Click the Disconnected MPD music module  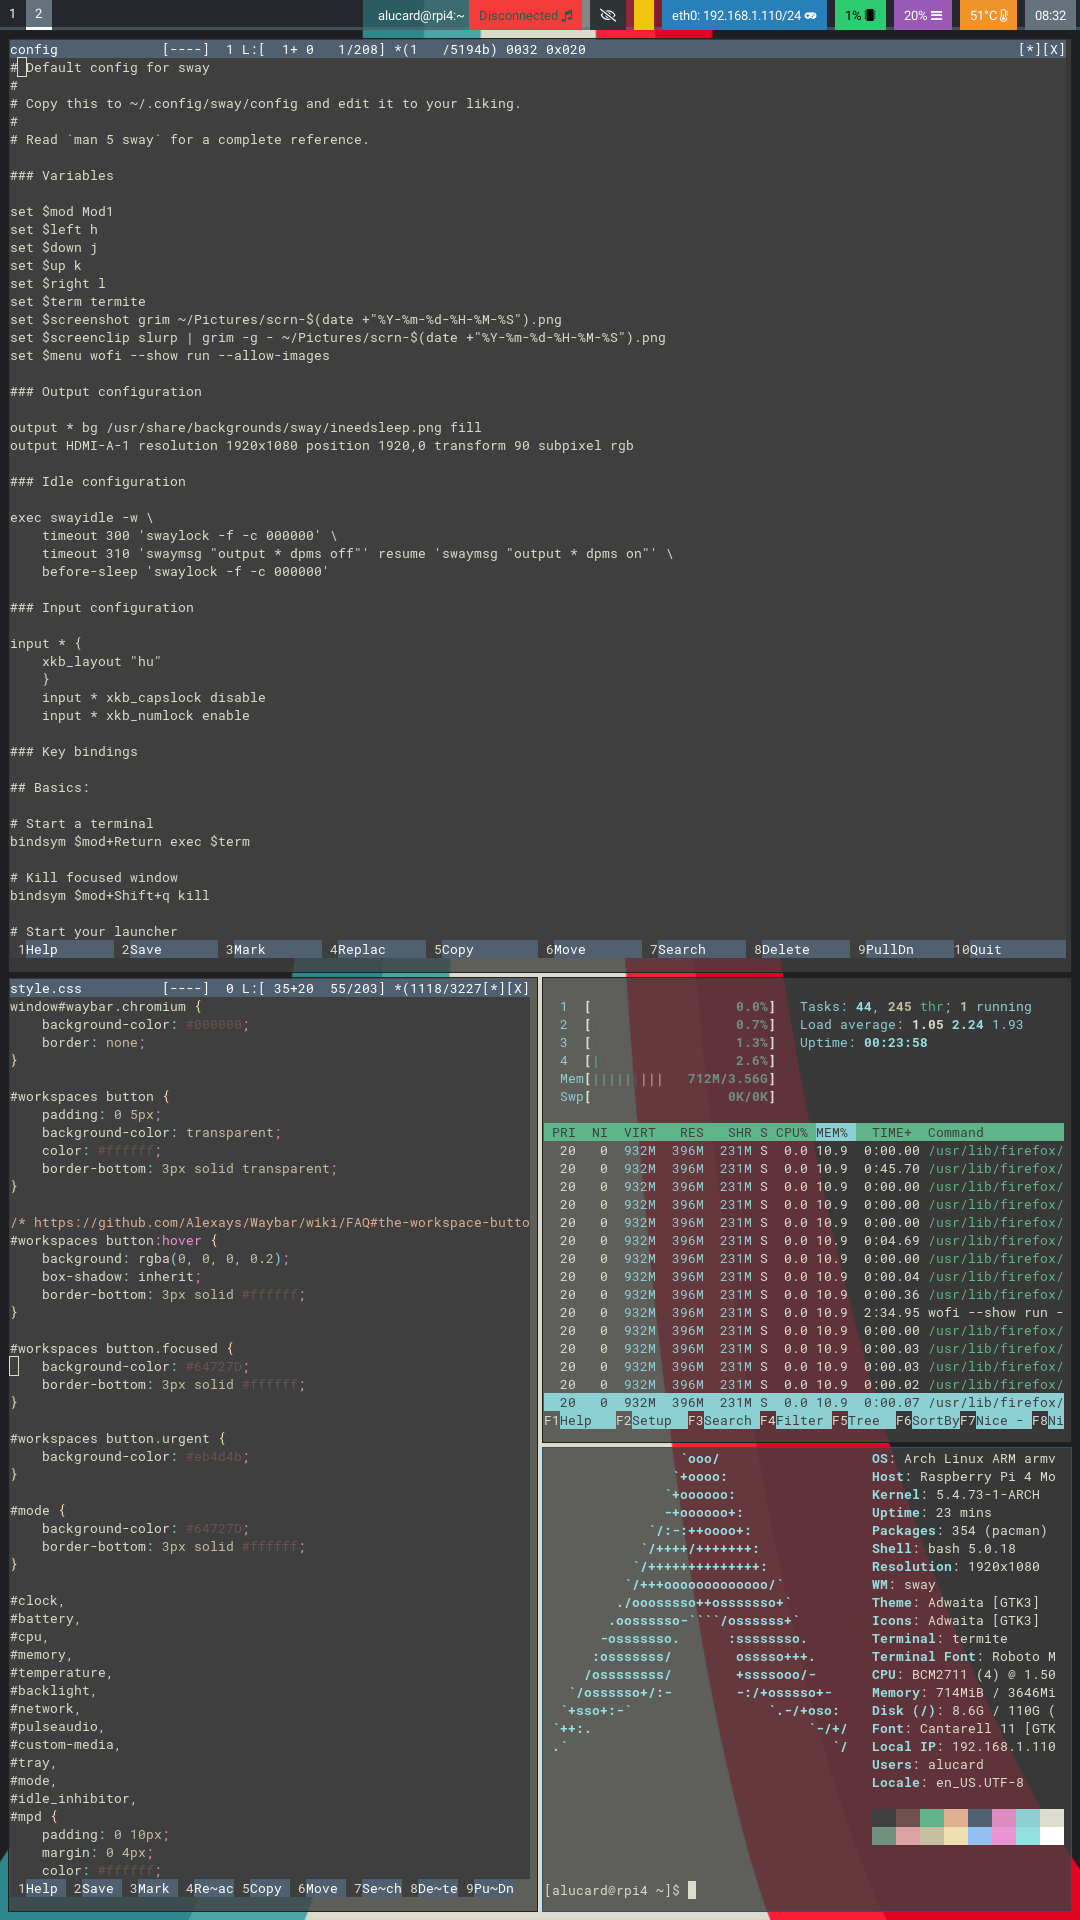526,15
